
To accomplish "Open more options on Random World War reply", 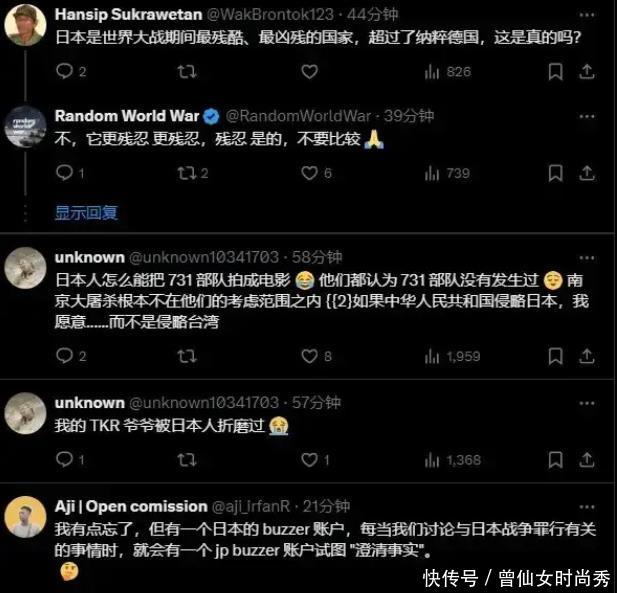I will (587, 116).
